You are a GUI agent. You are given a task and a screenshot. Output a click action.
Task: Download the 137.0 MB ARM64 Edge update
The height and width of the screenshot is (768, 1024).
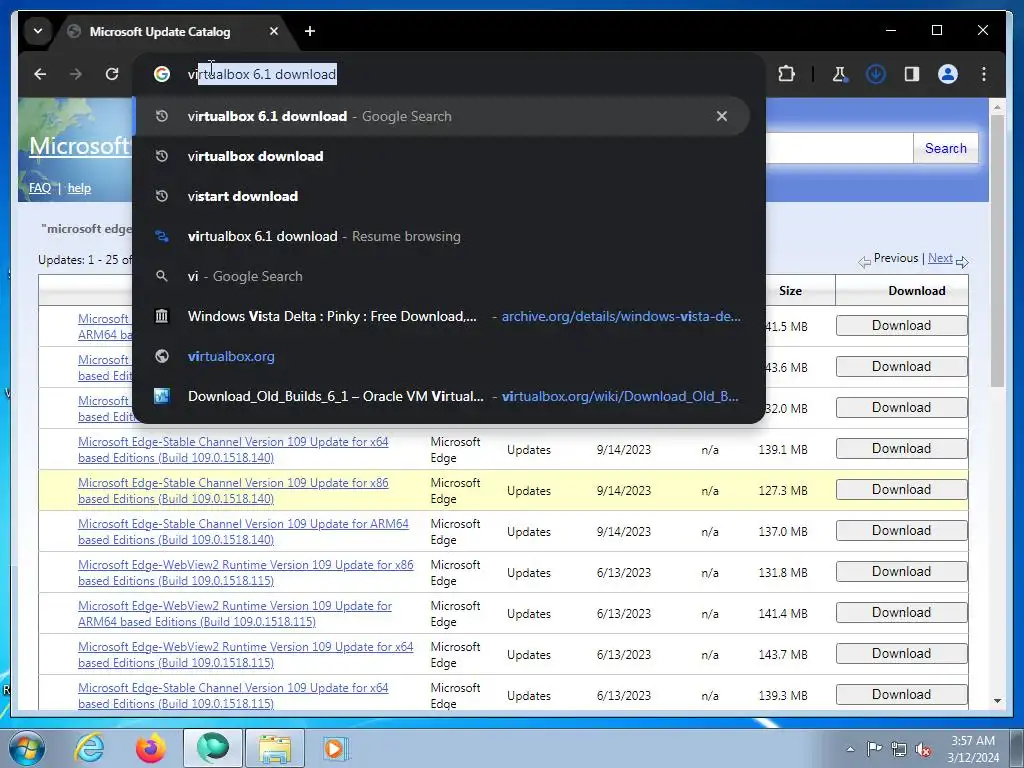tap(901, 531)
